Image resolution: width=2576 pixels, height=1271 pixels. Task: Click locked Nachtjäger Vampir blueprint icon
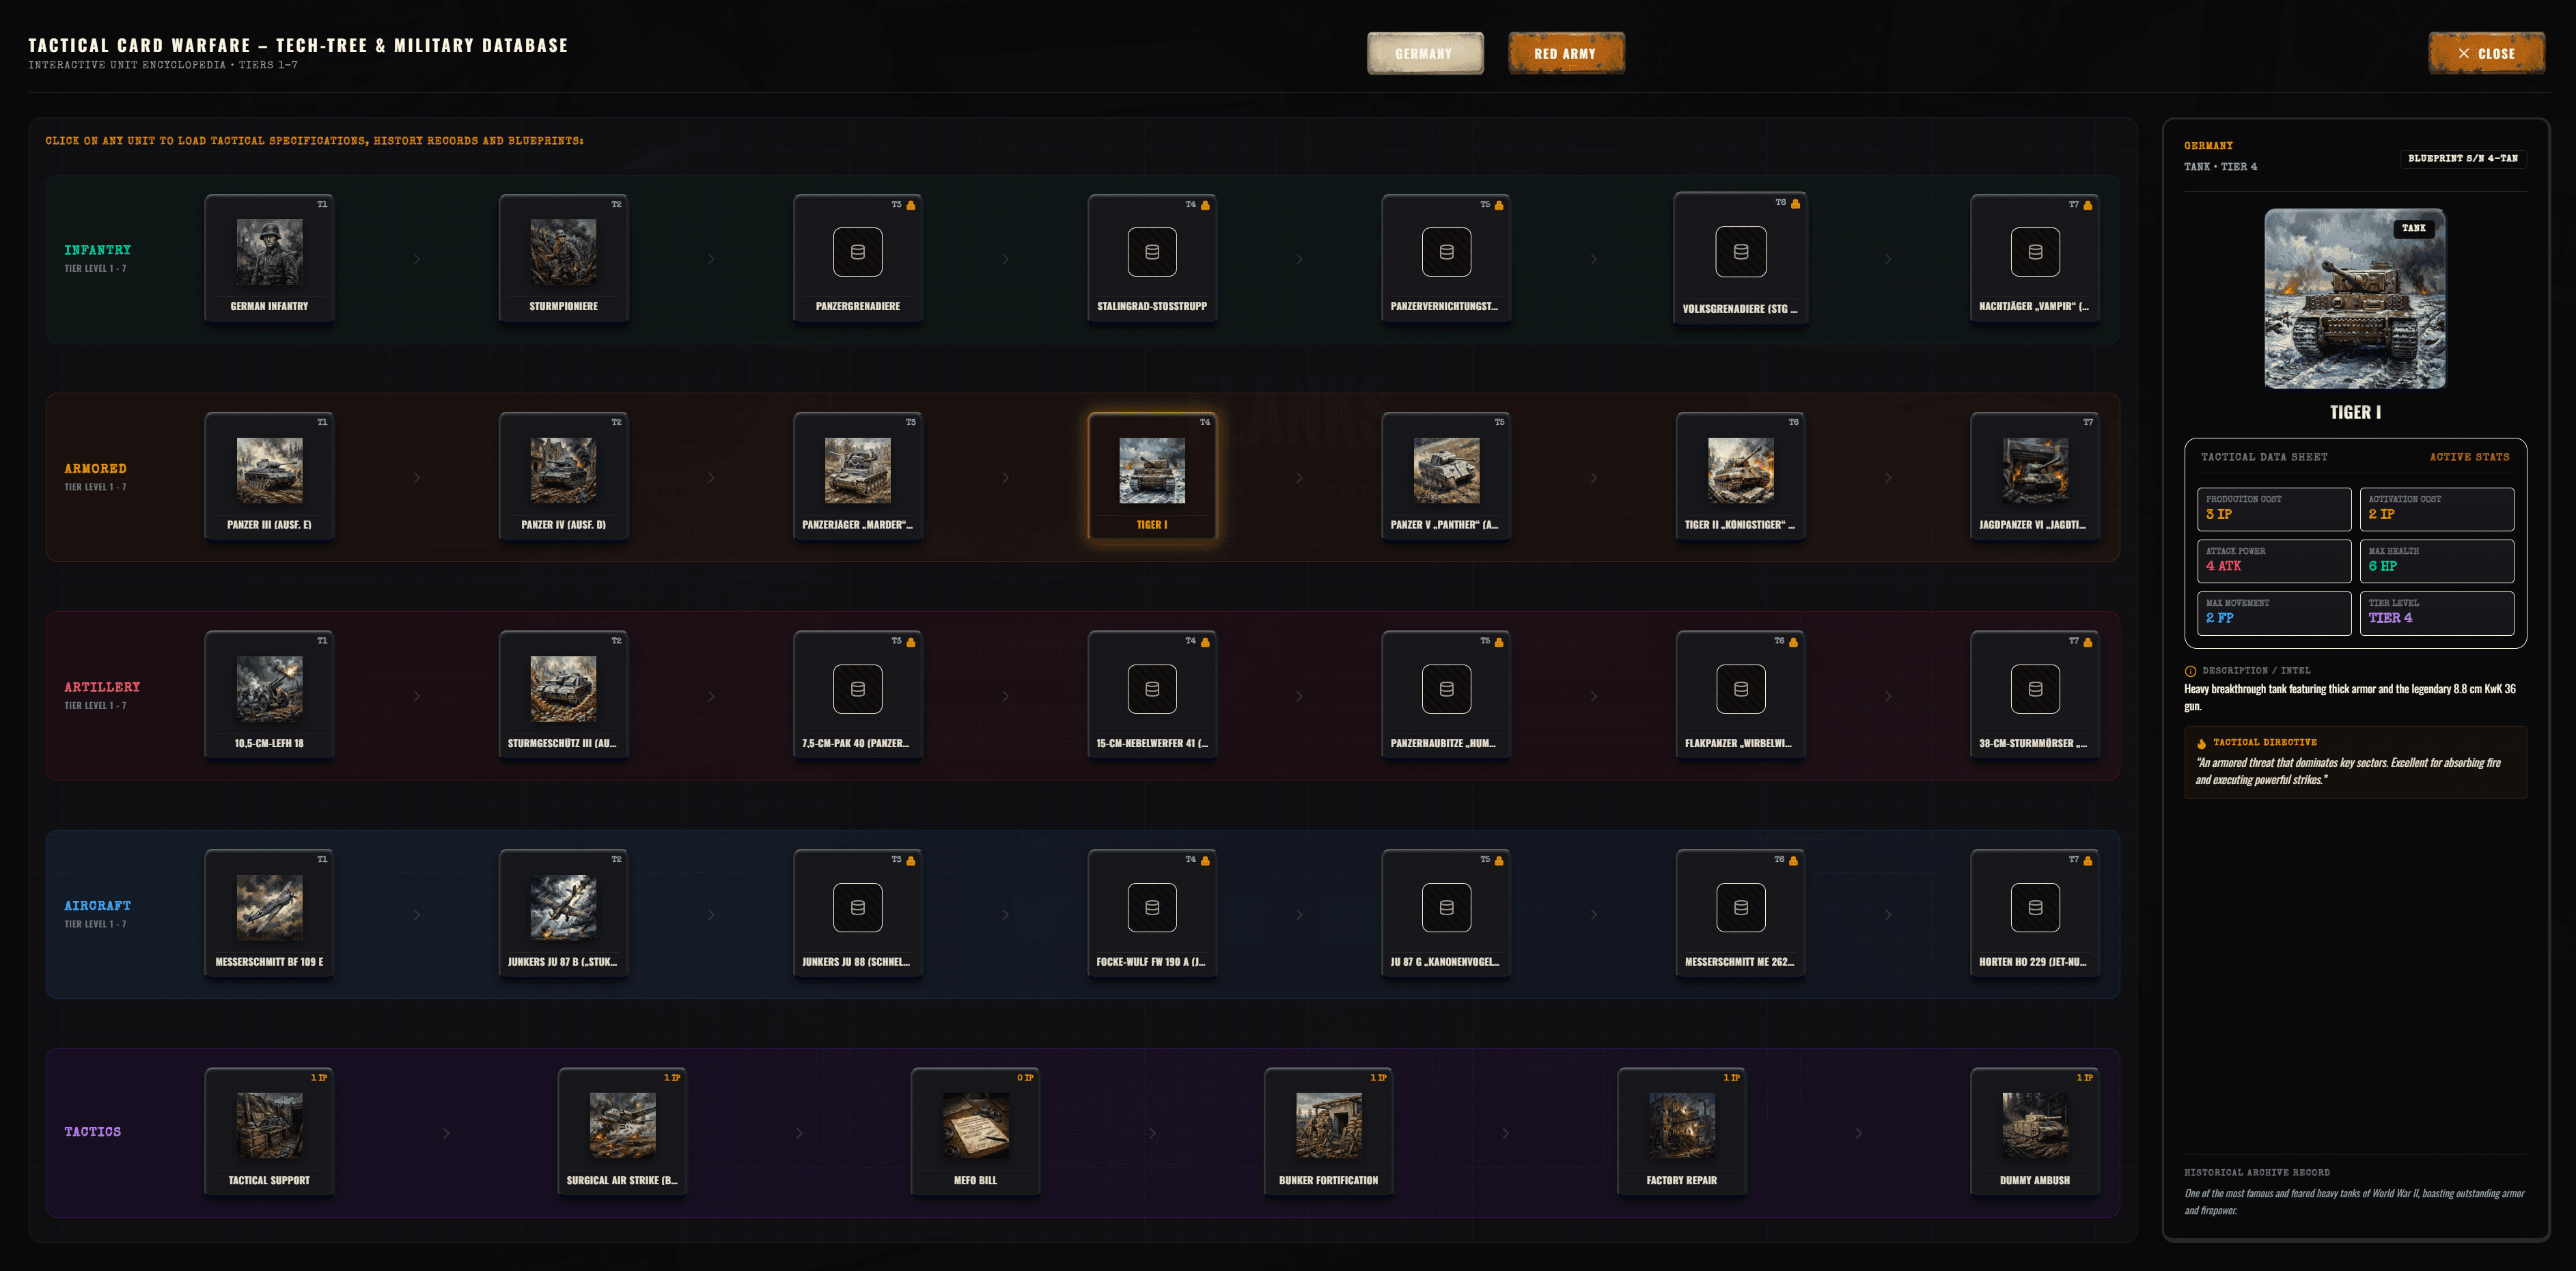pyautogui.click(x=2035, y=252)
